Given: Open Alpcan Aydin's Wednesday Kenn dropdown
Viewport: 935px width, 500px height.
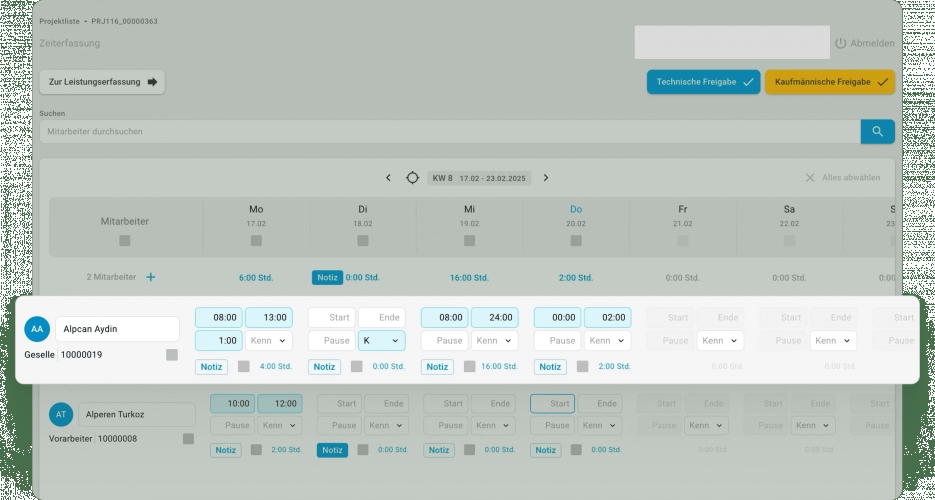Looking at the screenshot, I should click(x=495, y=341).
